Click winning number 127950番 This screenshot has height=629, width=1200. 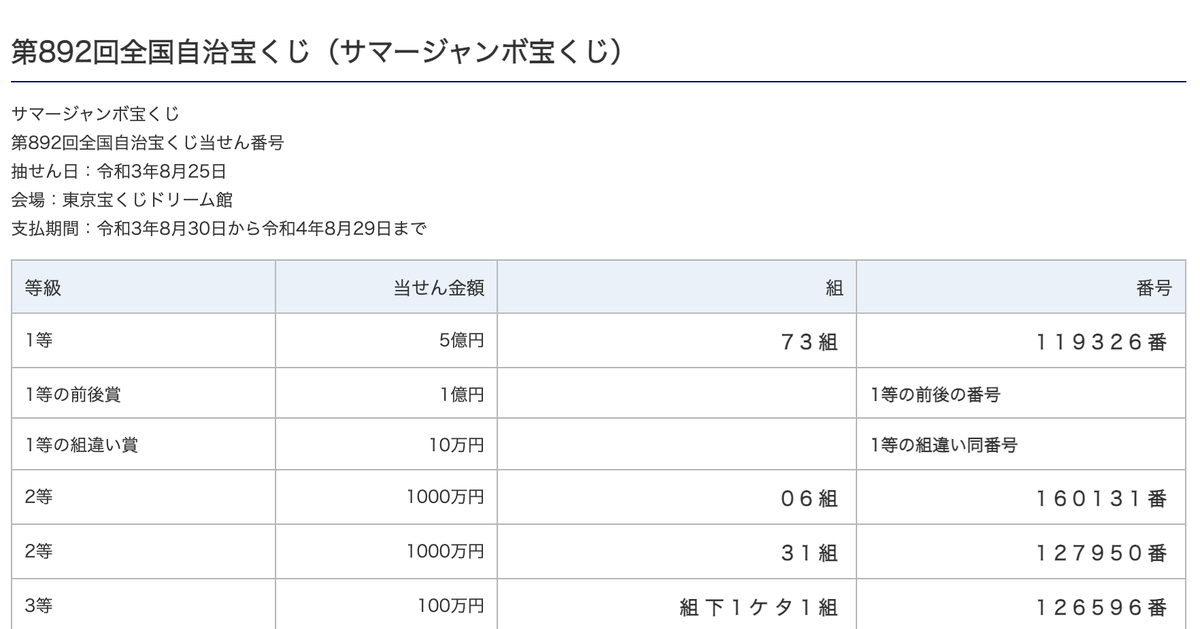tap(1100, 552)
